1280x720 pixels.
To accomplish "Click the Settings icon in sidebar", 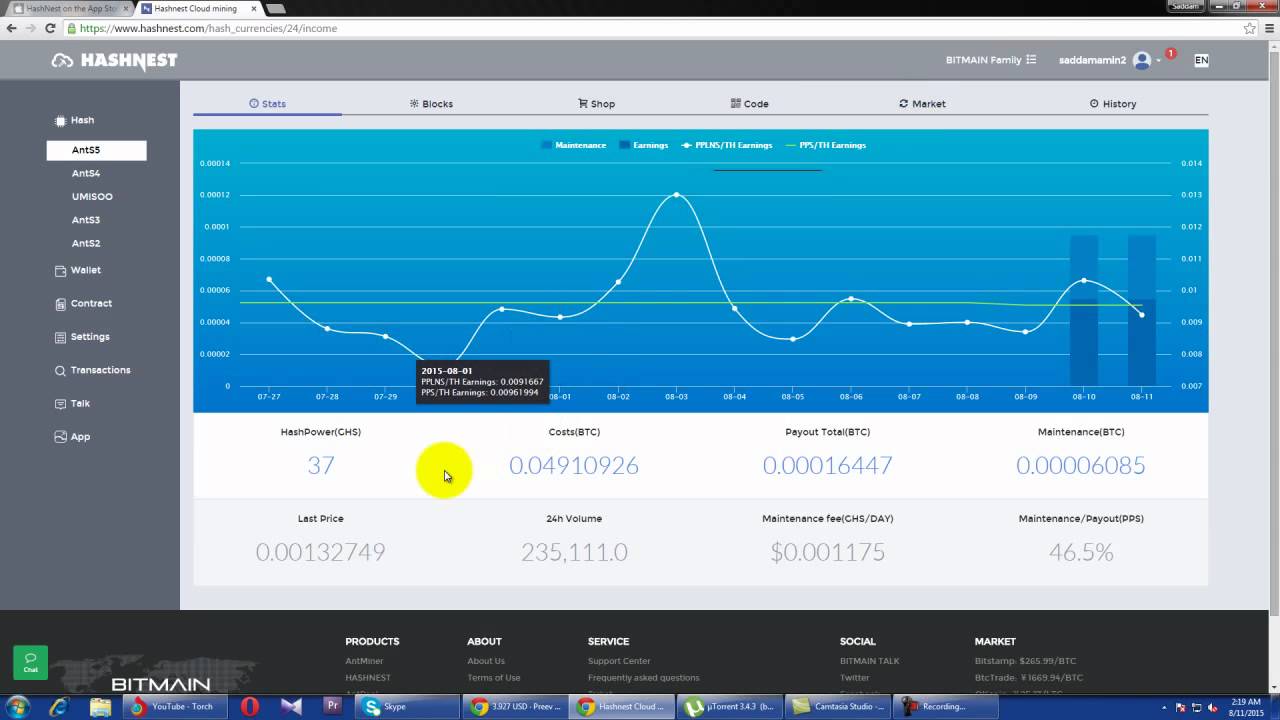I will (60, 337).
